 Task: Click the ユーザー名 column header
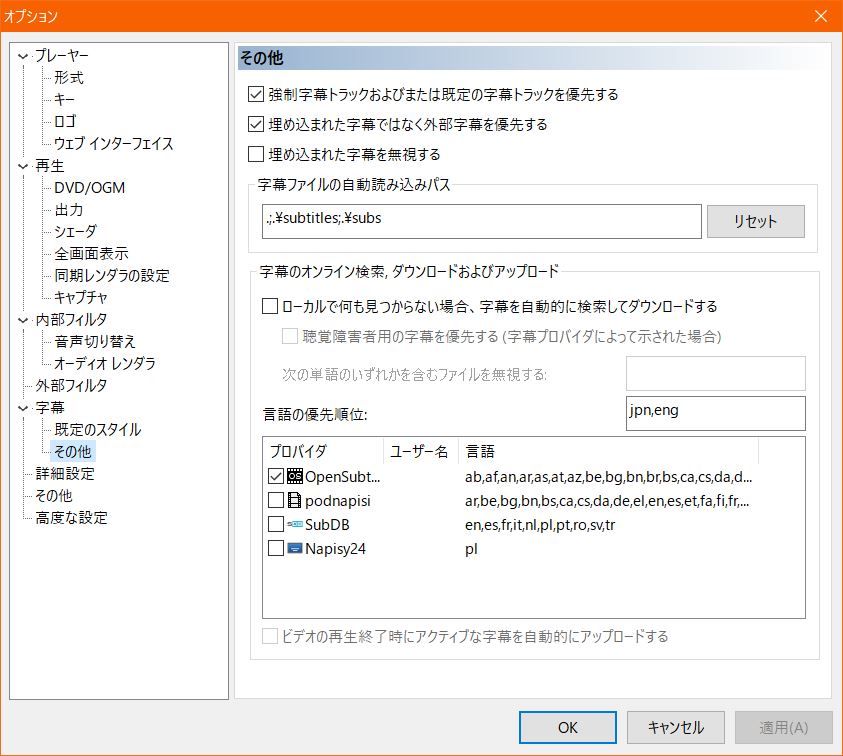click(x=420, y=451)
